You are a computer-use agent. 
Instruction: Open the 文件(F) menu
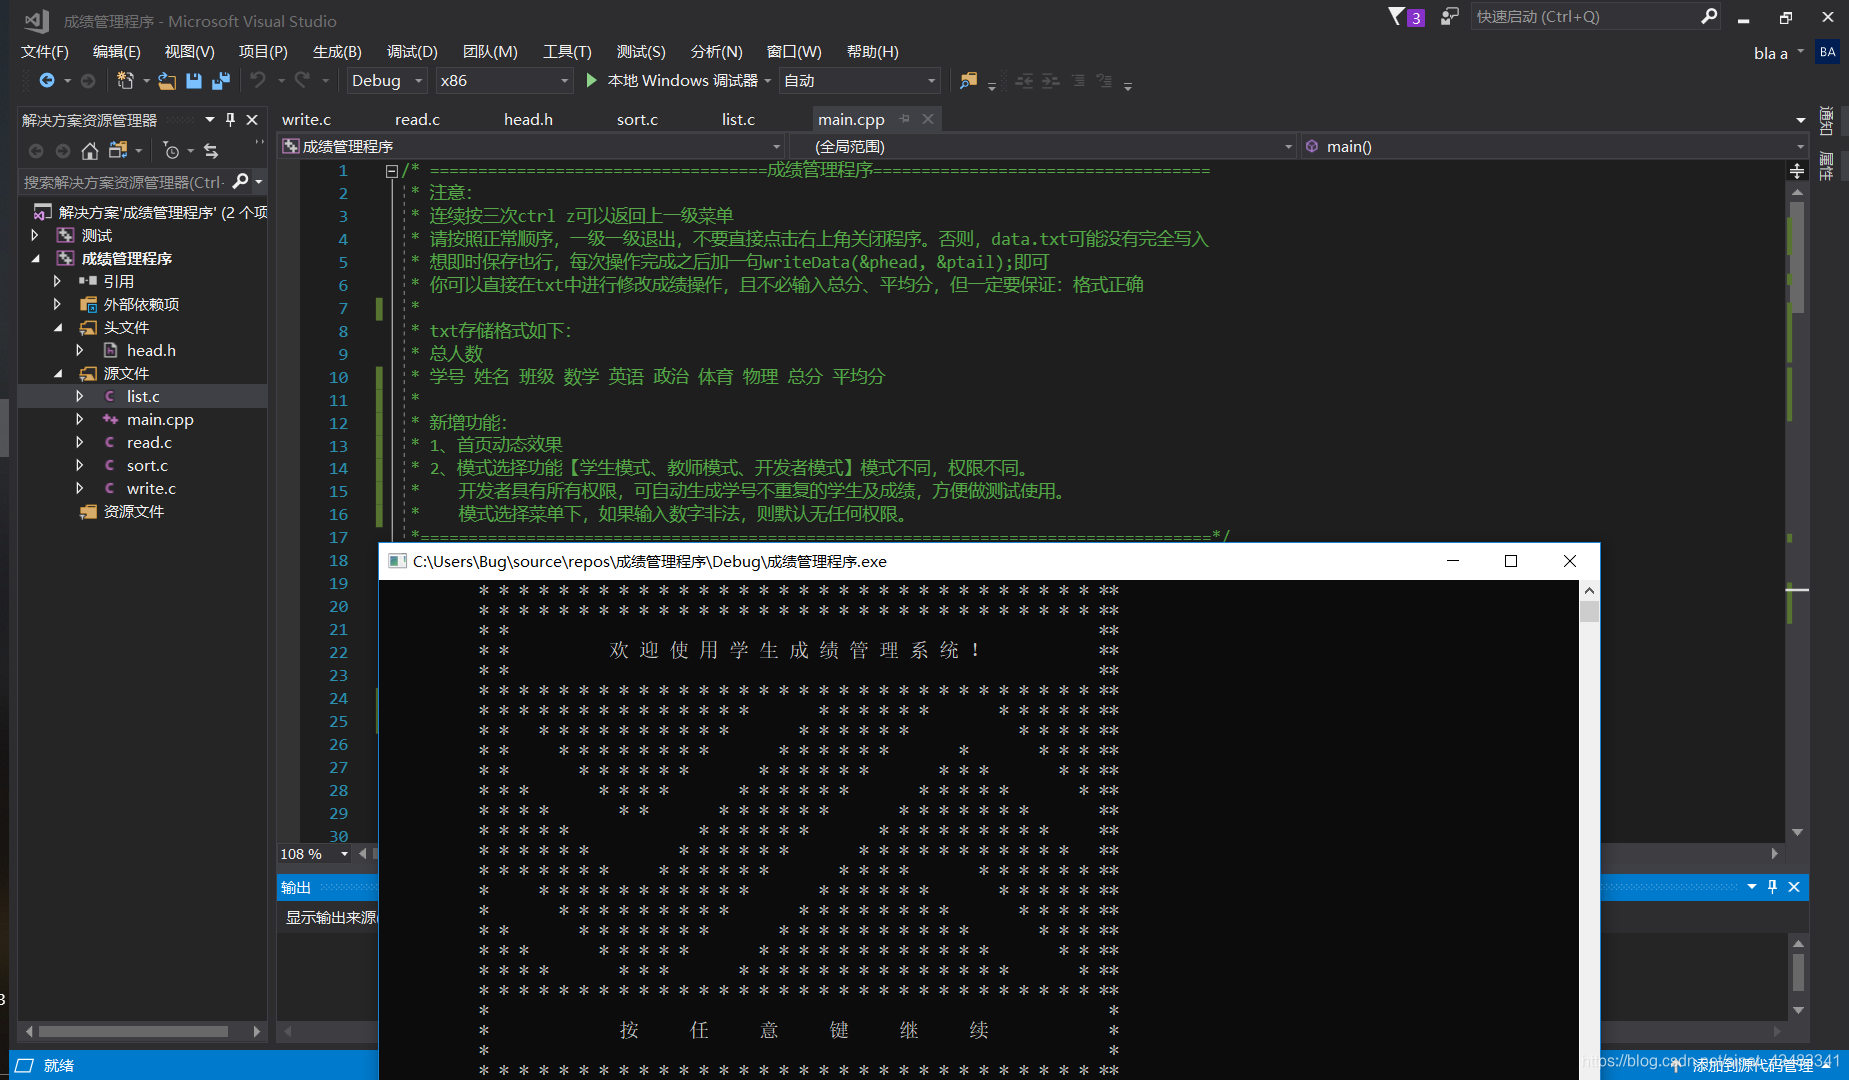coord(45,51)
